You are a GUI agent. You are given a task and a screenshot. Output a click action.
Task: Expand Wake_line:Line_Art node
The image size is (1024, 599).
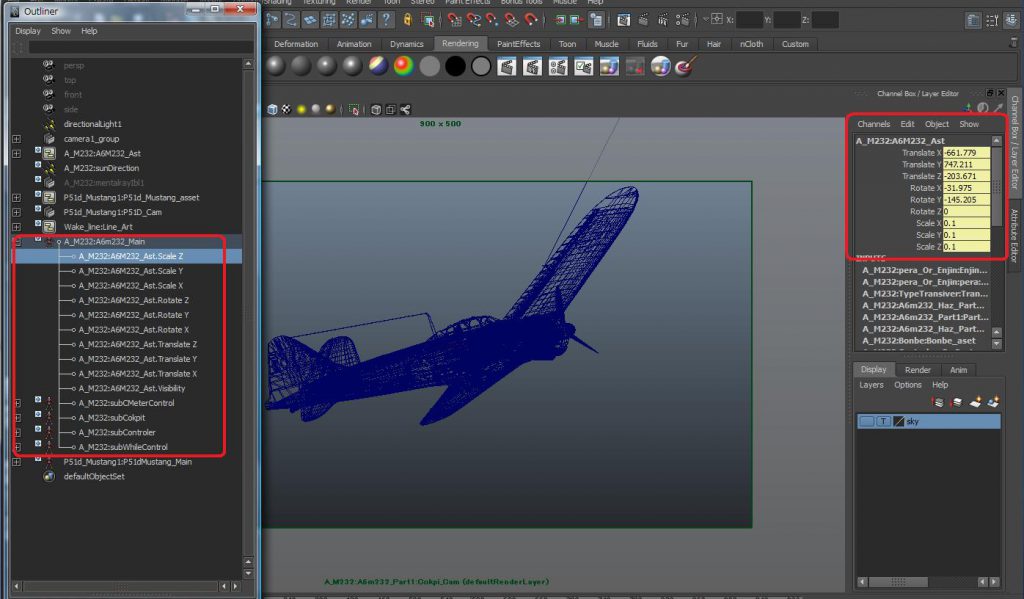point(17,227)
